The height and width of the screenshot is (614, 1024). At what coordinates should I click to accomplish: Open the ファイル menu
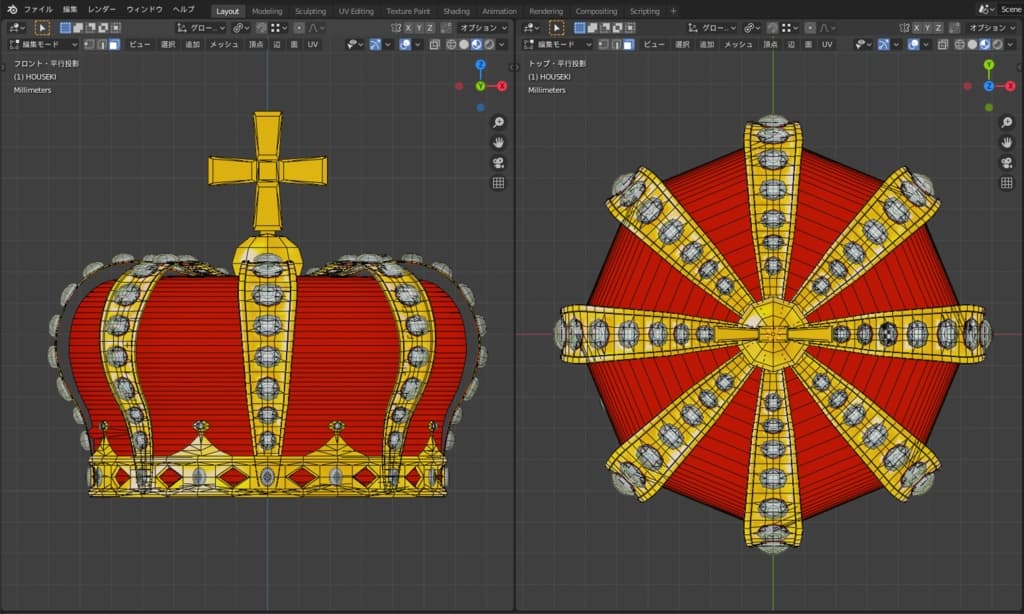pyautogui.click(x=38, y=9)
